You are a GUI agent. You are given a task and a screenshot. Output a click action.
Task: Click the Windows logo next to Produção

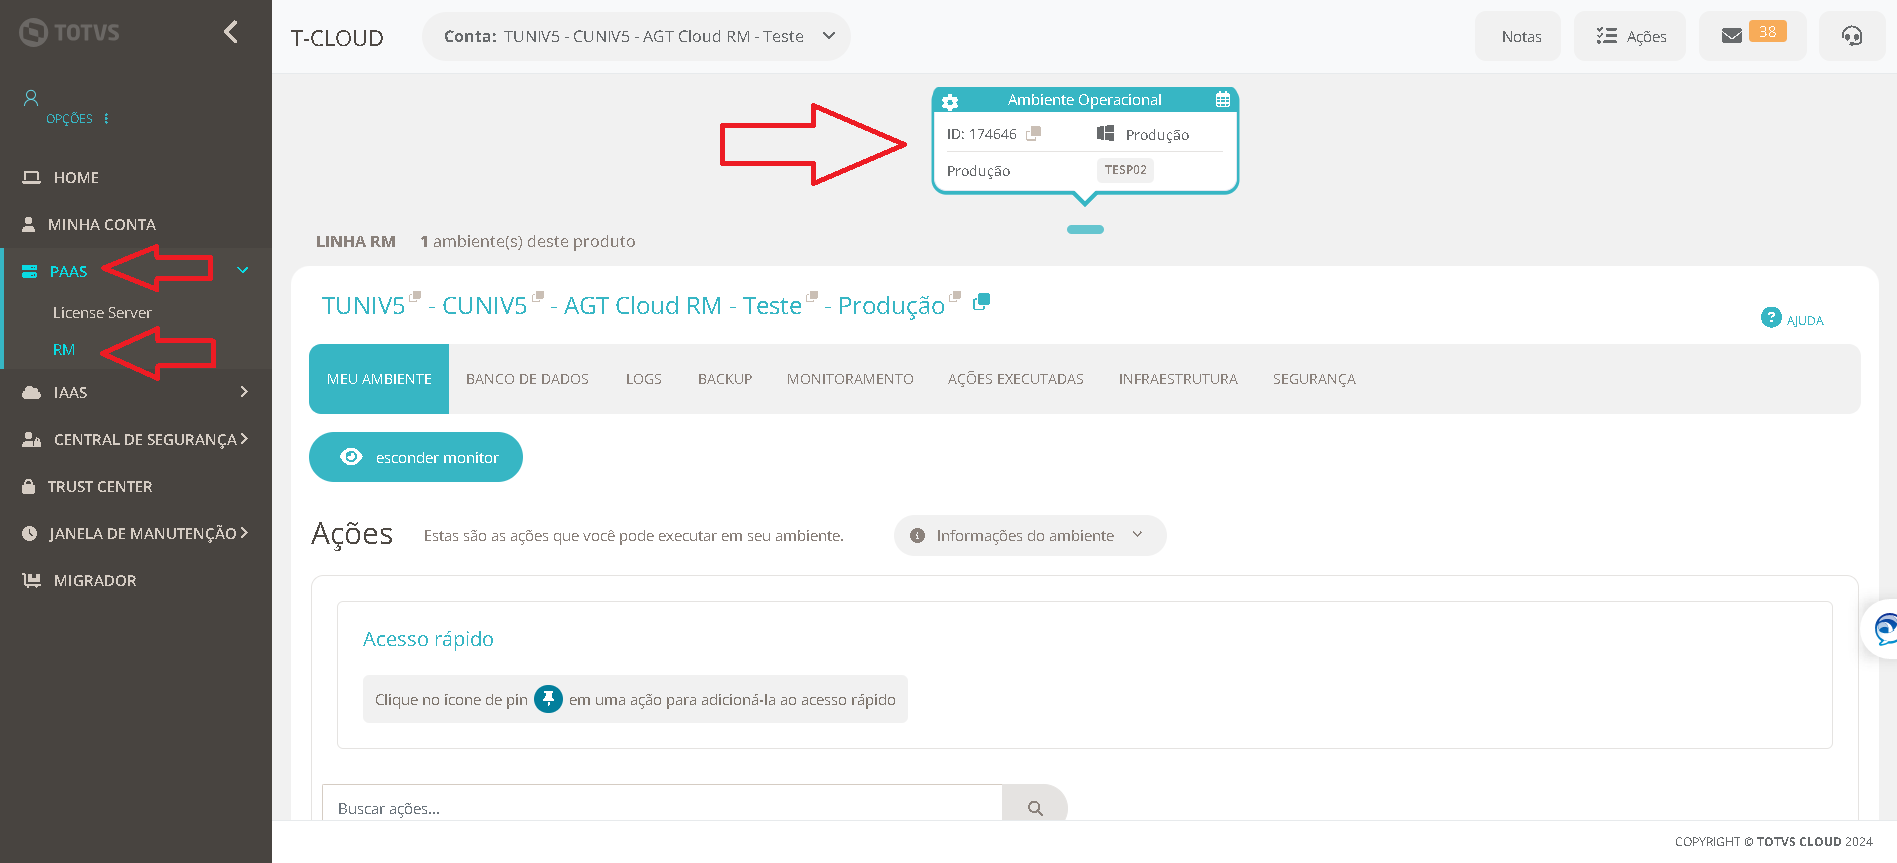pos(1105,133)
